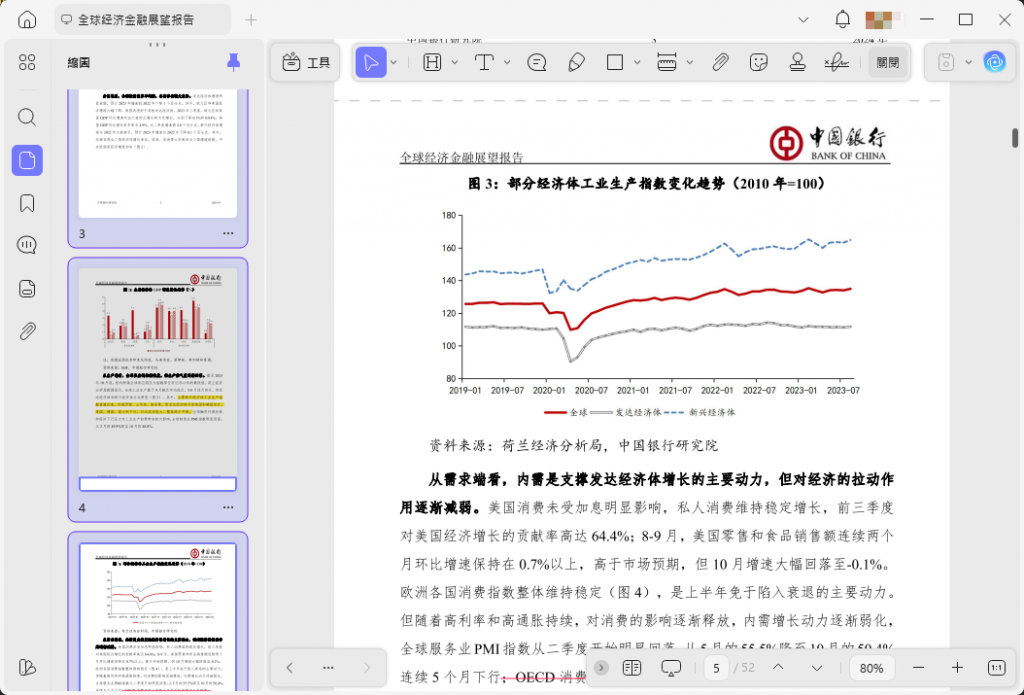Click the page number field showing 5
The height and width of the screenshot is (695, 1024).
point(716,668)
